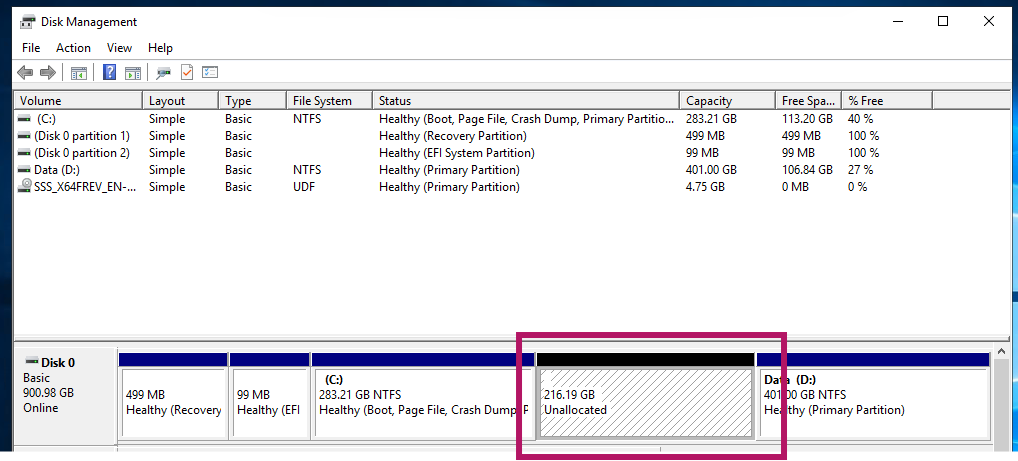The height and width of the screenshot is (461, 1018).
Task: Click the UDF file system cell
Action: click(x=304, y=186)
